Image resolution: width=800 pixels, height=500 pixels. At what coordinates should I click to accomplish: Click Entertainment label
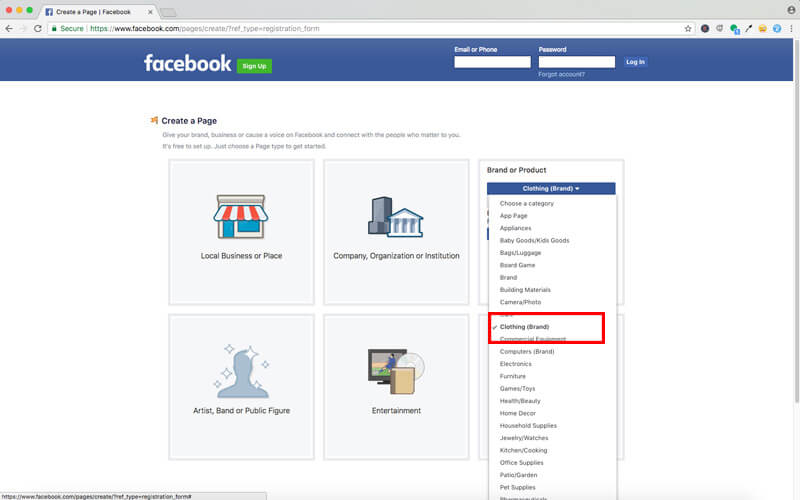[396, 411]
